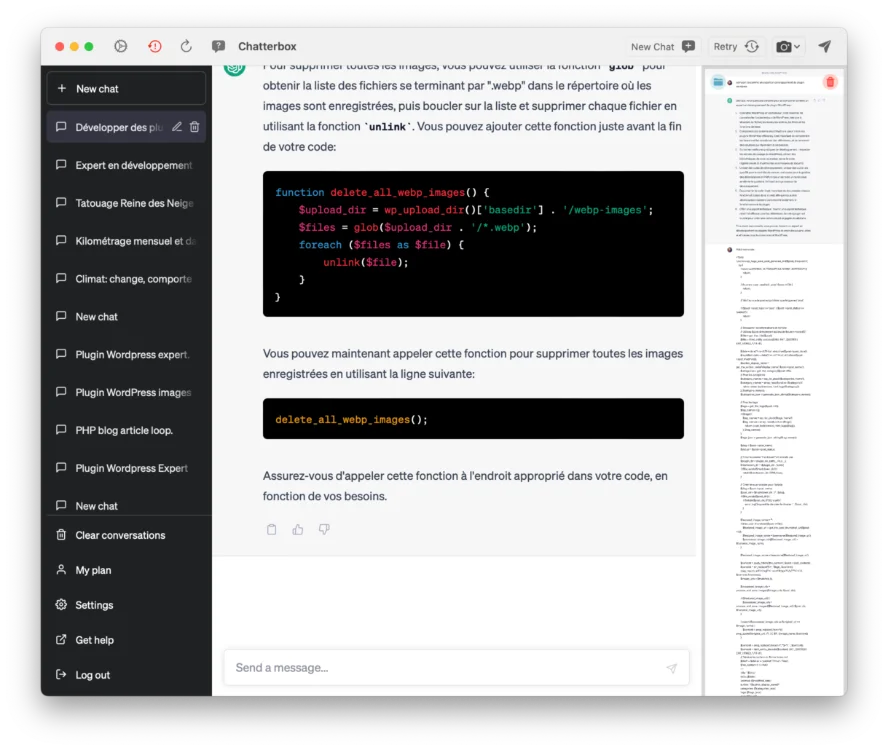Rename the 'Développer des plu' conversation
Screen dimensions: 888x750
coord(177,127)
